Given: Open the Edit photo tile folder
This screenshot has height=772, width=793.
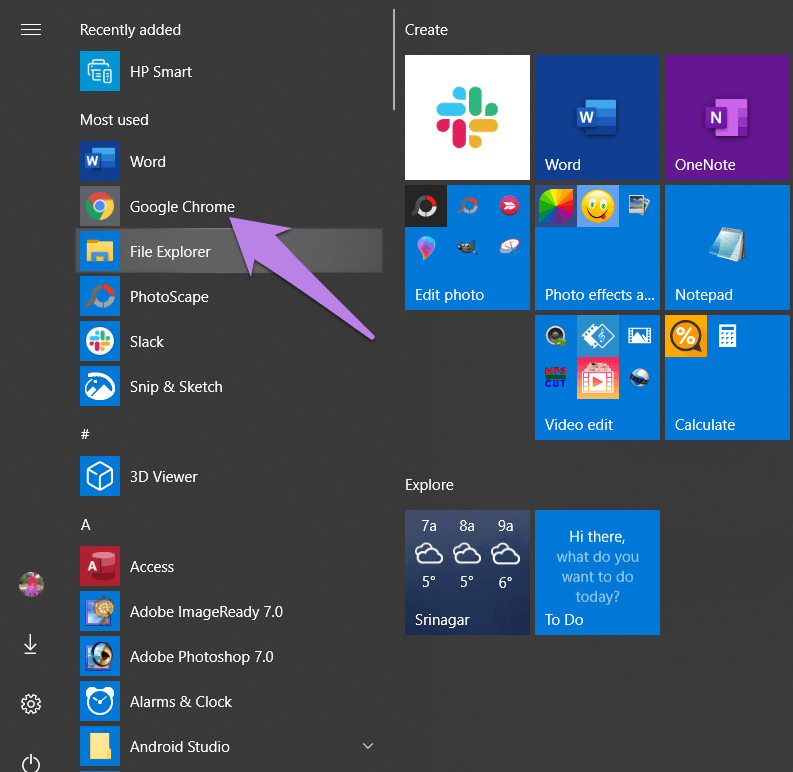Looking at the screenshot, I should pos(467,247).
